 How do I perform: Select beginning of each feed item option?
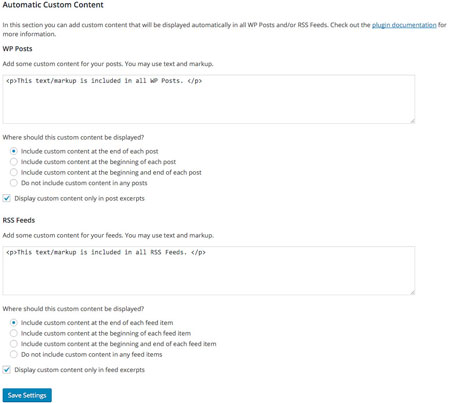tap(13, 333)
